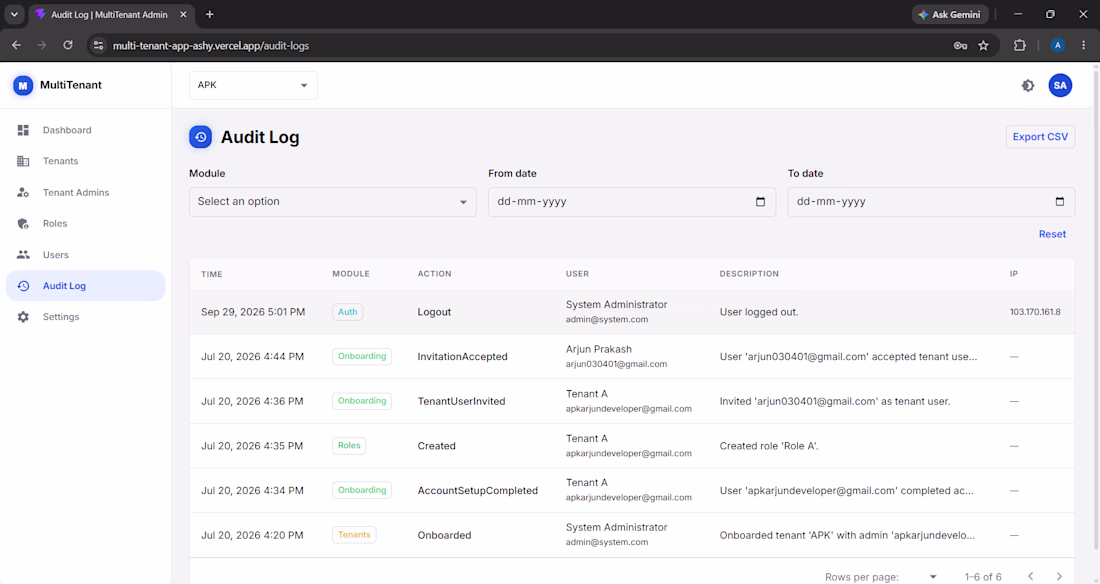This screenshot has height=584, width=1100.
Task: Open the browser extensions puzzle icon
Action: [x=1020, y=46]
